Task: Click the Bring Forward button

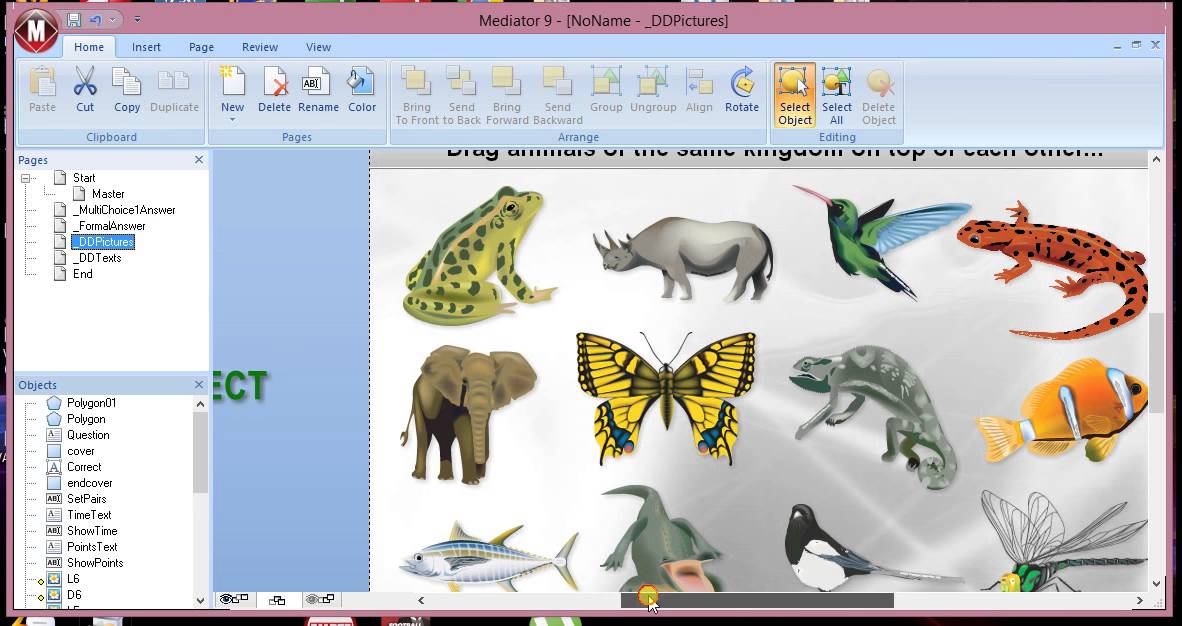Action: pyautogui.click(x=507, y=96)
